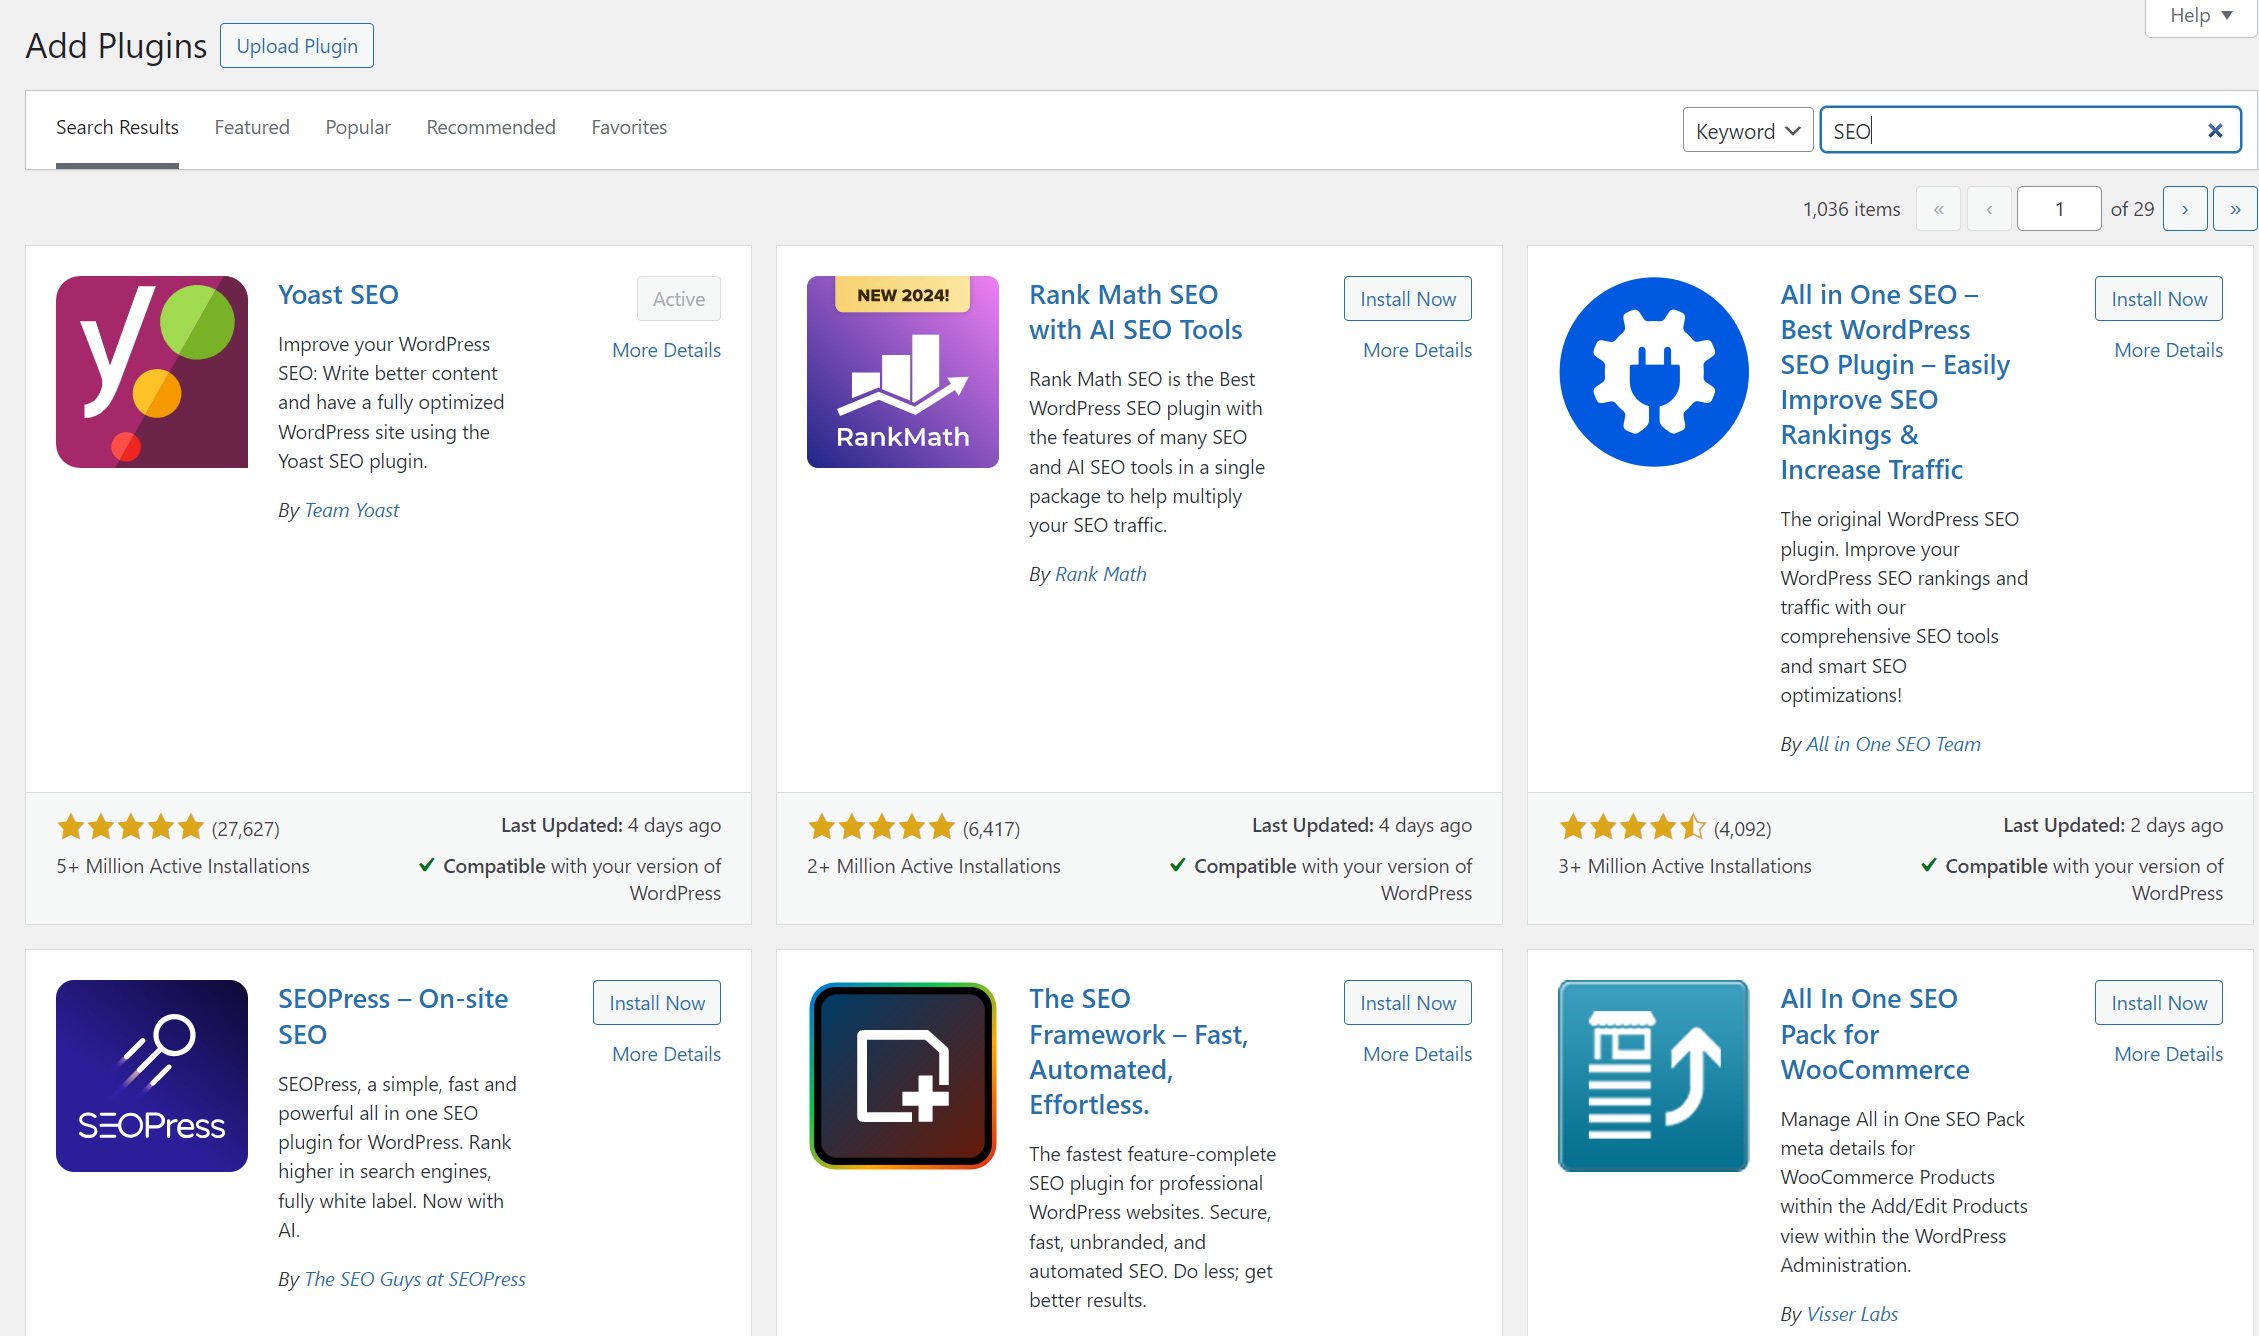Go to next page of results

[2184, 209]
